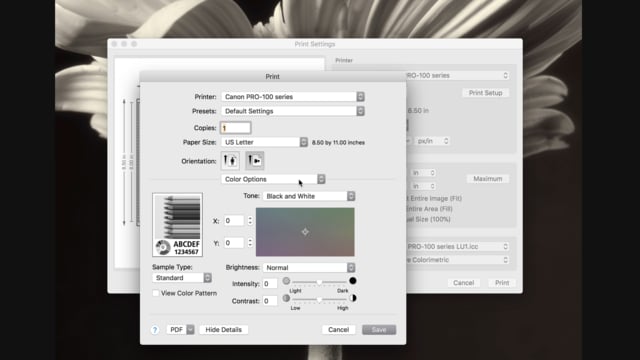Click inside the color tone balance gradient area
This screenshot has height=360, width=640.
click(305, 232)
